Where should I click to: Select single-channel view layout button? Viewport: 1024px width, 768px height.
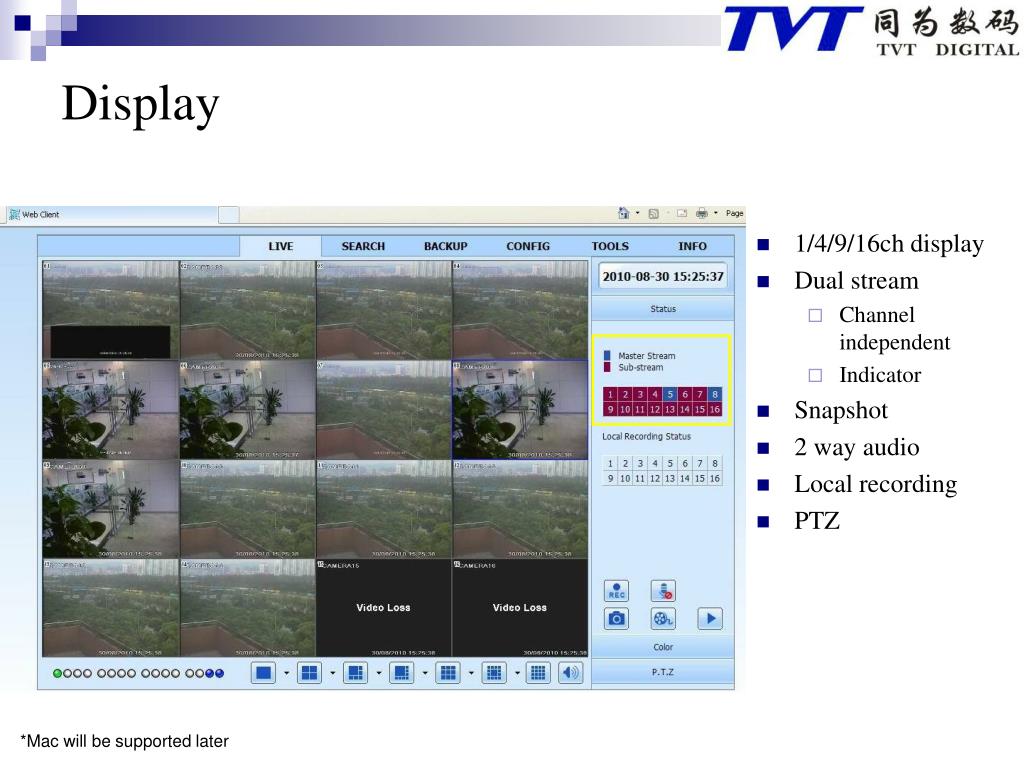(x=264, y=673)
